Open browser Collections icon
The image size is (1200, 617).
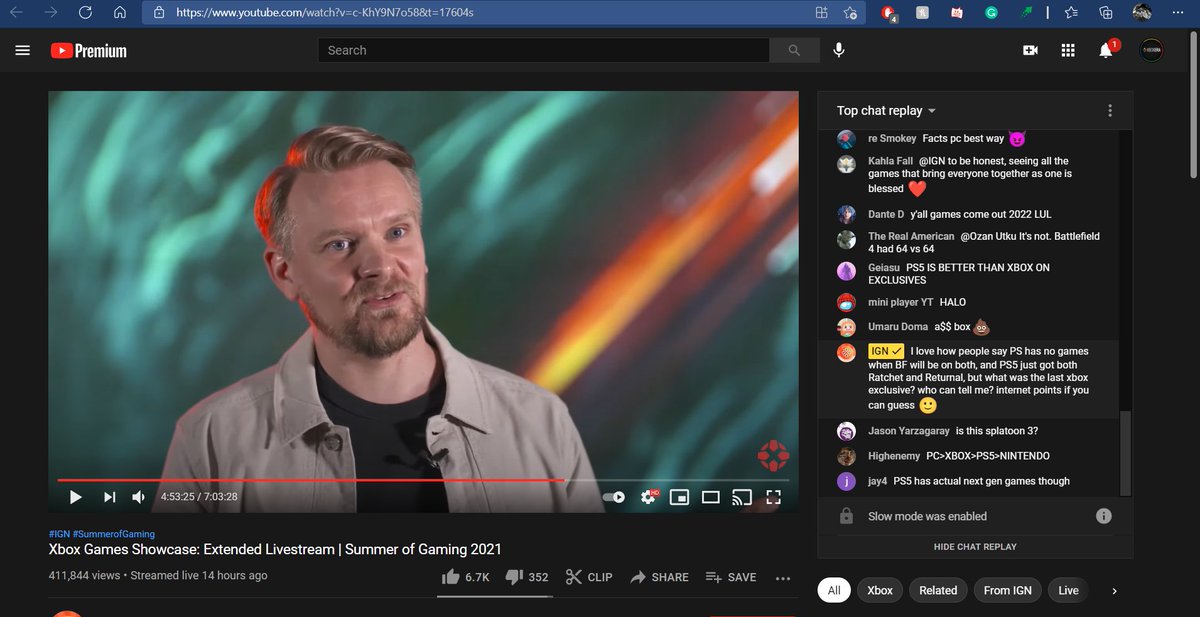[x=1105, y=13]
